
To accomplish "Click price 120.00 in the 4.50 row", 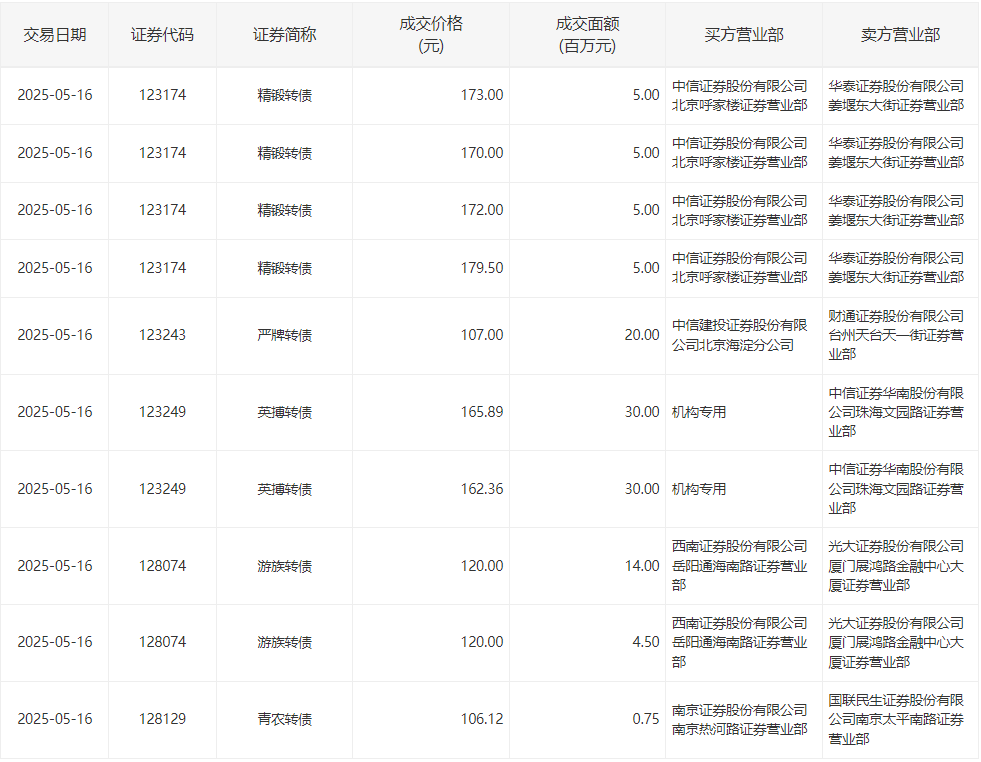I will click(482, 642).
